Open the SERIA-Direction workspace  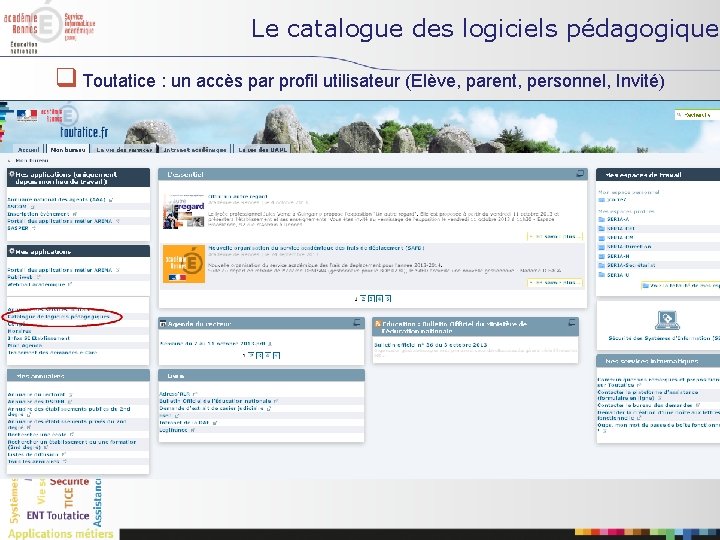pos(629,247)
